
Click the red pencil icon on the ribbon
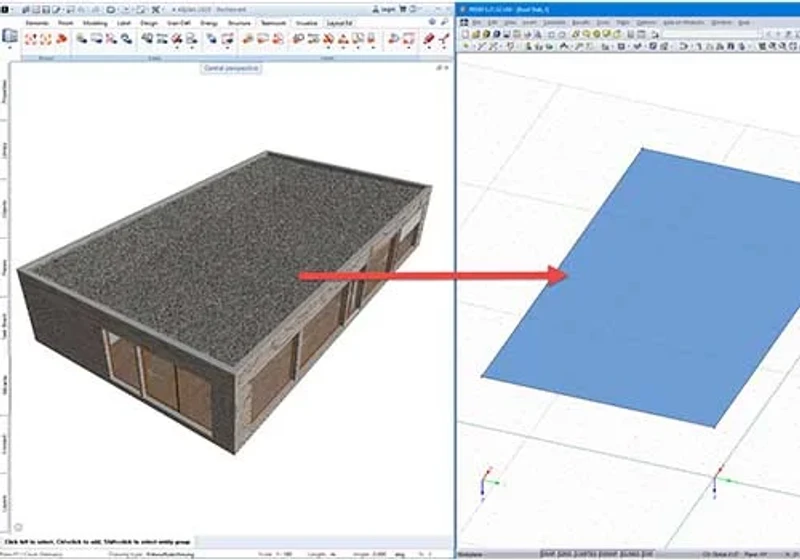(429, 39)
